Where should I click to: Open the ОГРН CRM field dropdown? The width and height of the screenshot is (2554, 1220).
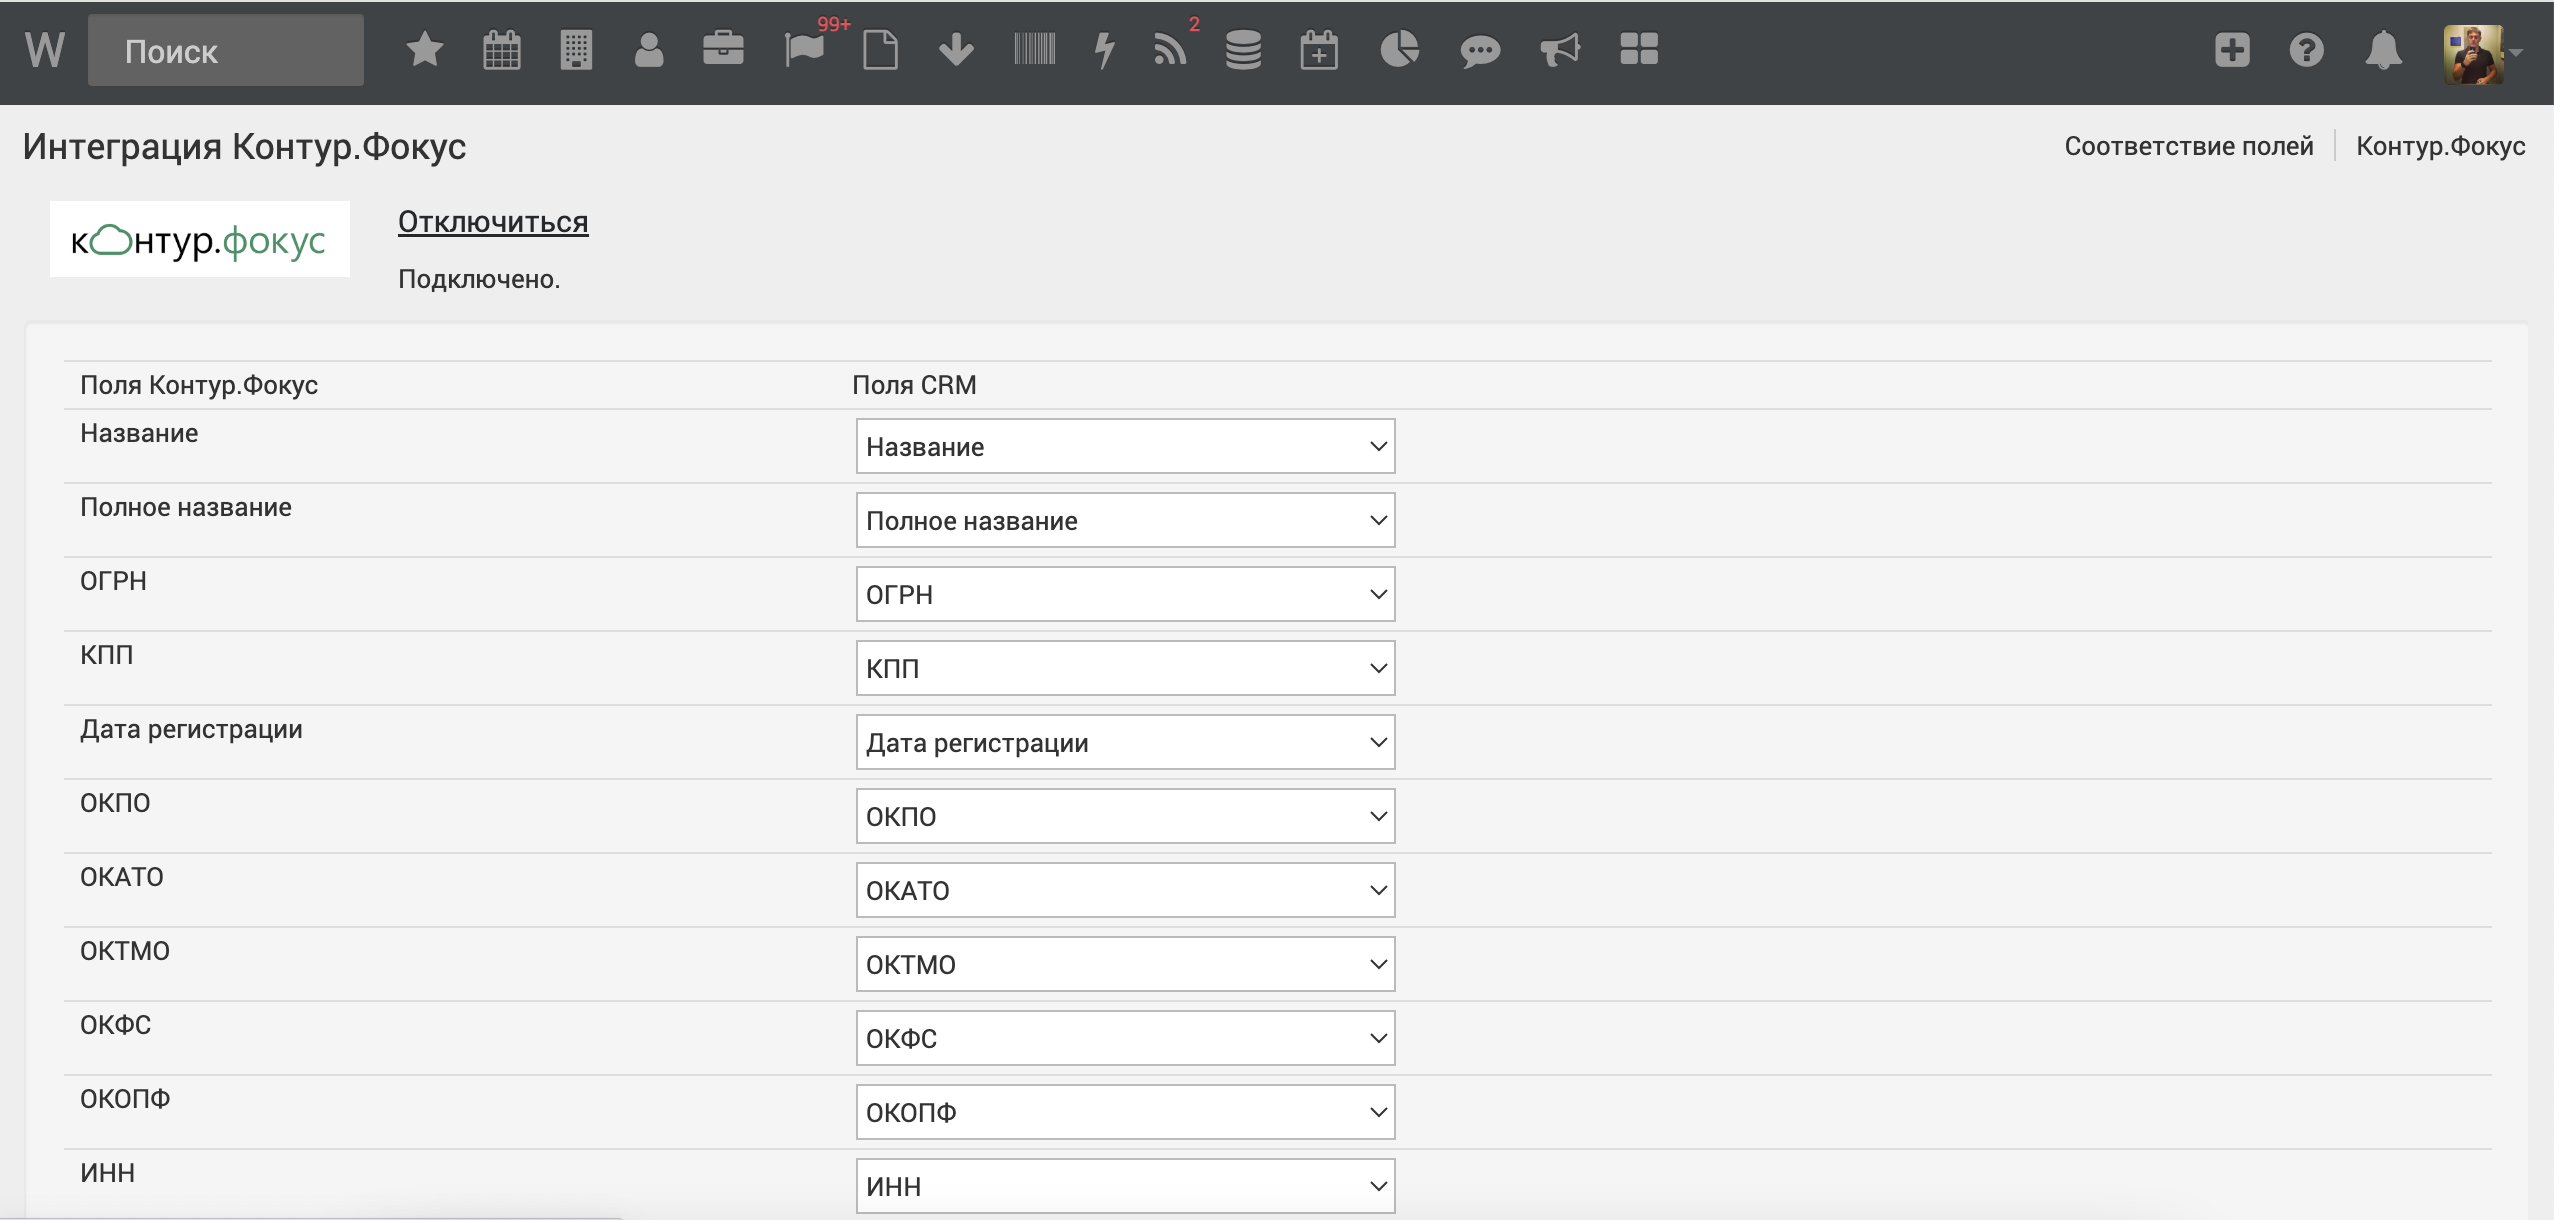(1125, 594)
